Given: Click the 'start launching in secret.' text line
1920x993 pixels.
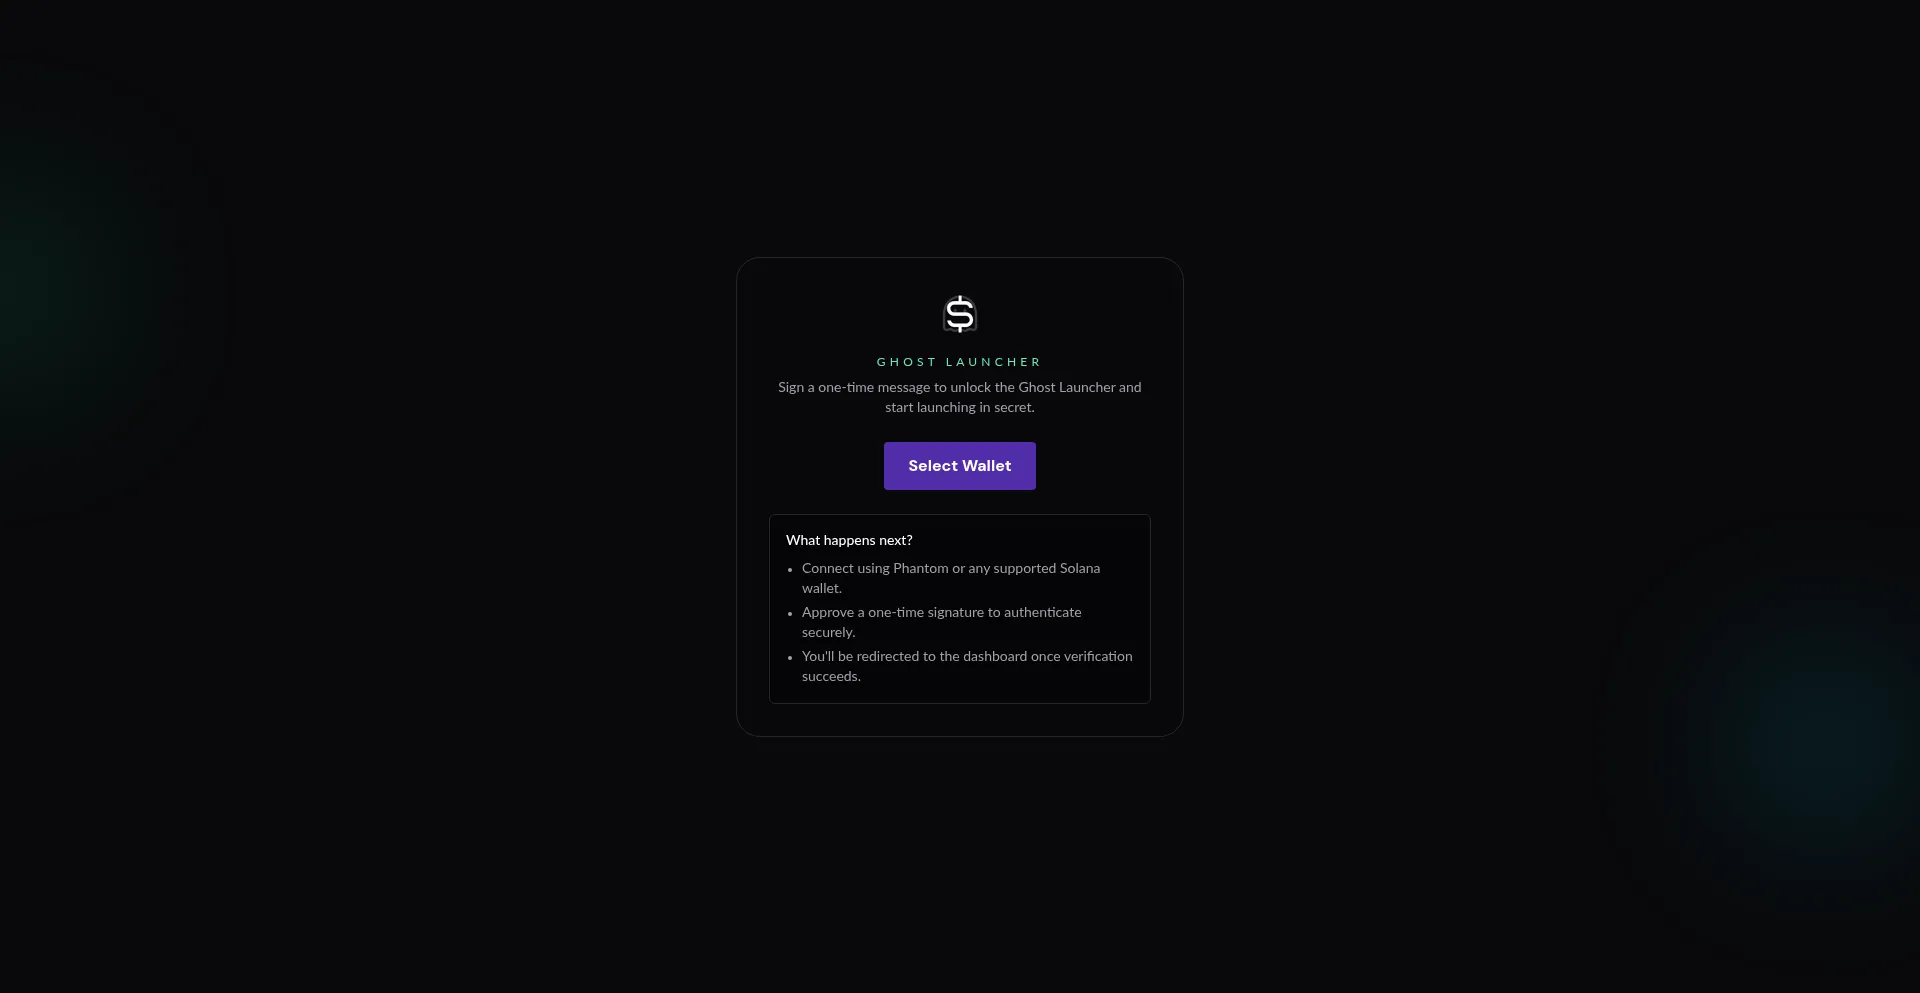Looking at the screenshot, I should [960, 407].
